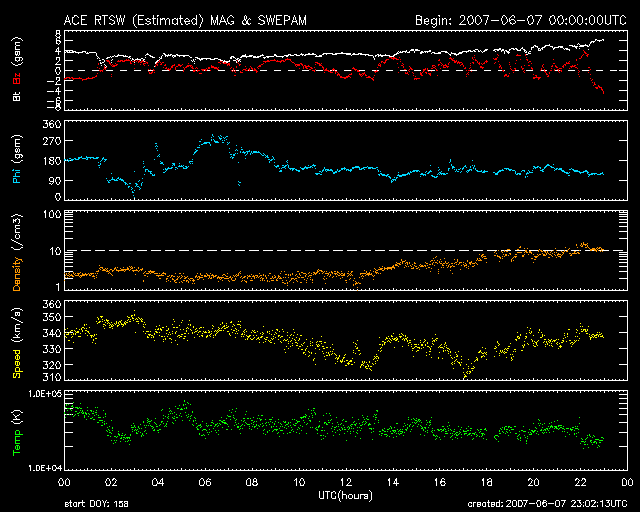Screen dimensions: 640x512
Task: Click the "16" hour tick label
Action: point(440,482)
